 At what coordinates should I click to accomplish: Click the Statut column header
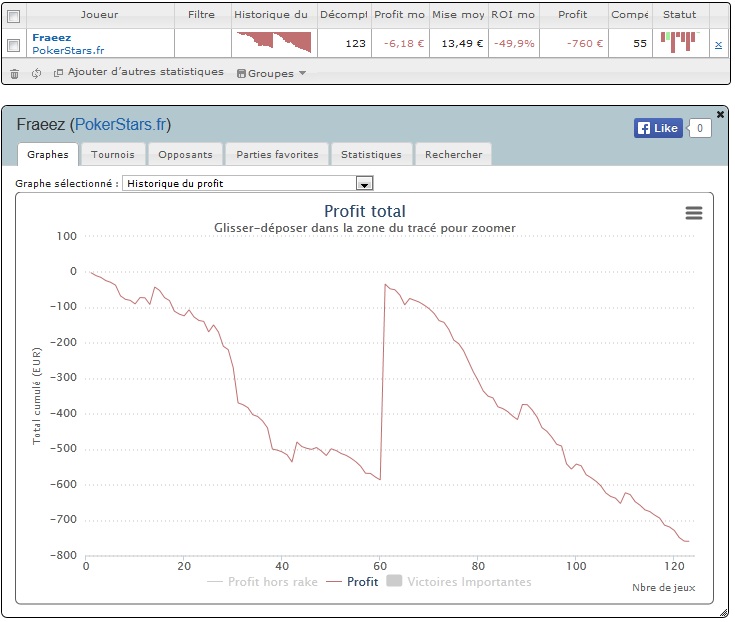[x=680, y=15]
